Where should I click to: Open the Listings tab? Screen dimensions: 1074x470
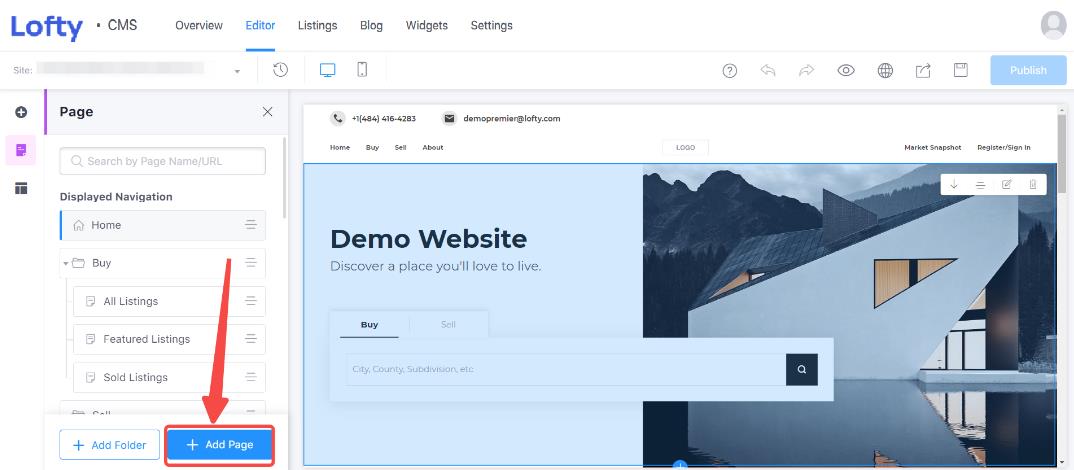tap(317, 25)
